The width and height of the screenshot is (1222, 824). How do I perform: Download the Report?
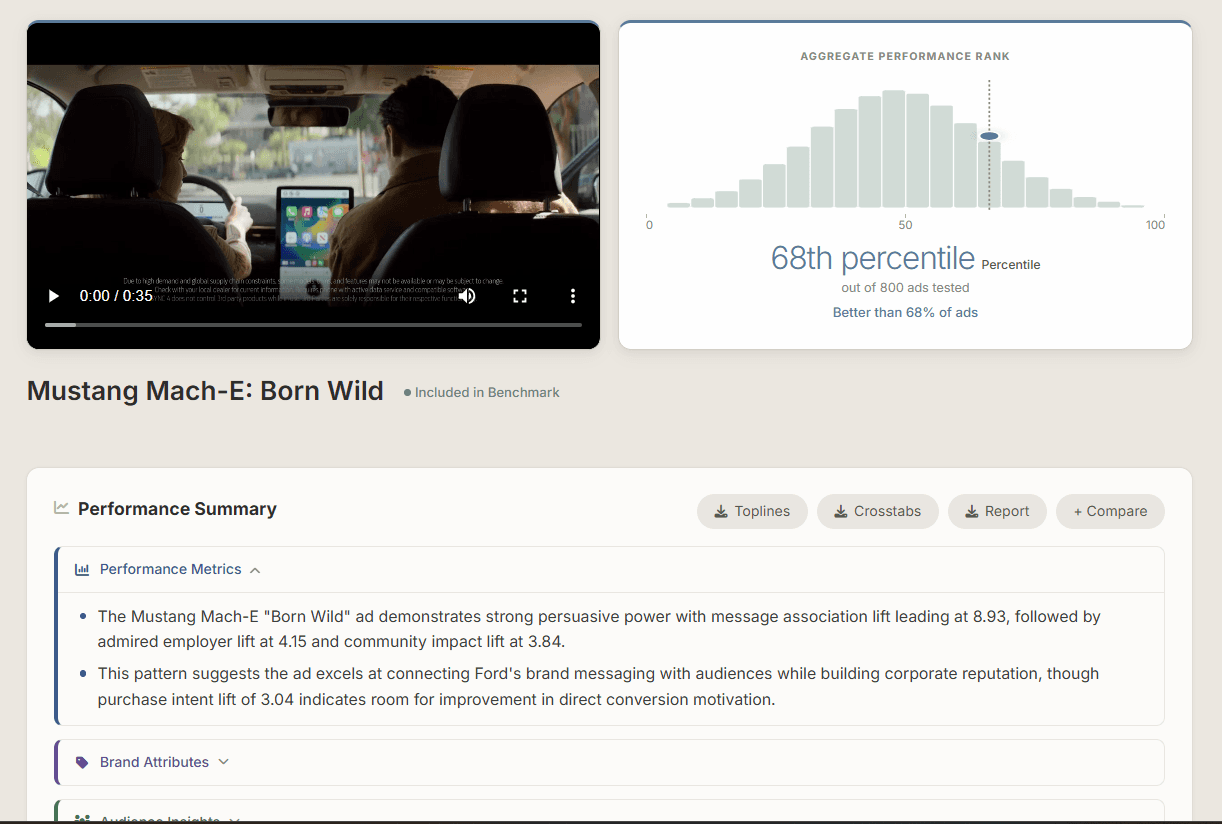click(x=997, y=511)
